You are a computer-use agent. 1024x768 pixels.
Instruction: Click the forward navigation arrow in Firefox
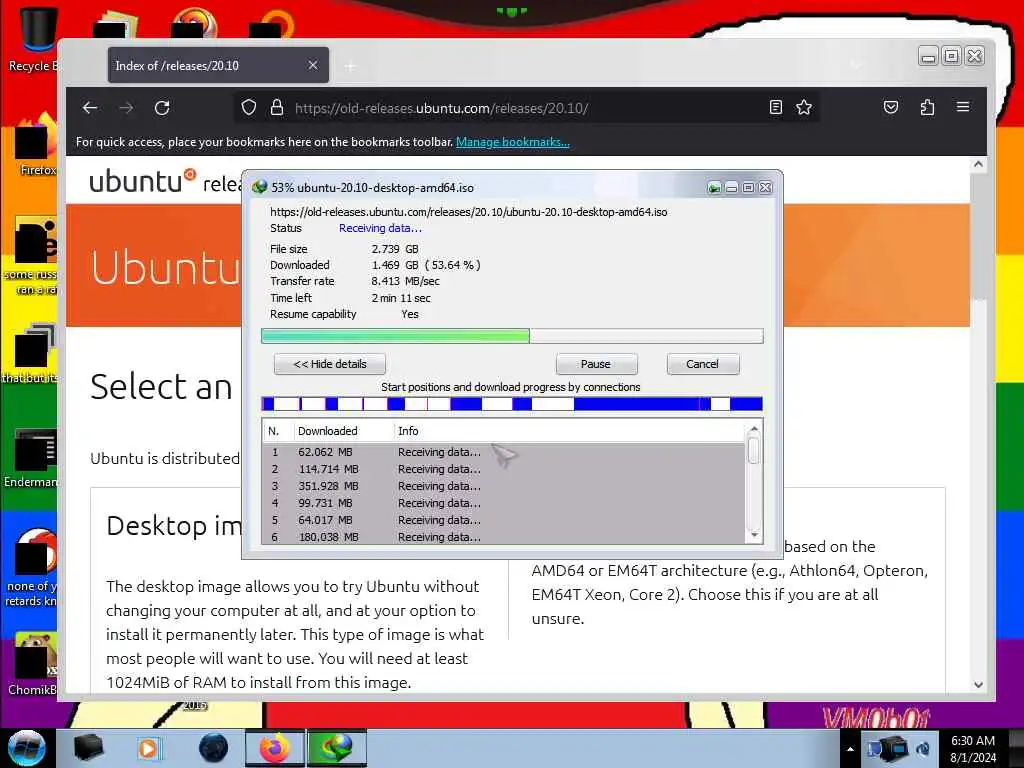pos(126,108)
